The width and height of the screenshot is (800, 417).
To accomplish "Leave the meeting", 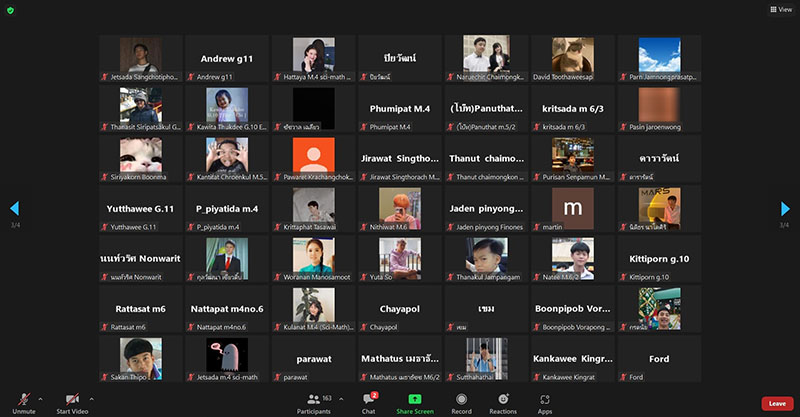I will [x=776, y=403].
